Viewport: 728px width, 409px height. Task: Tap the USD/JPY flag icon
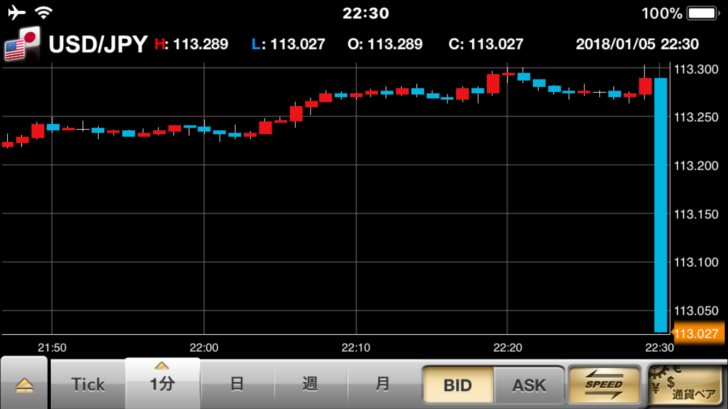21,44
